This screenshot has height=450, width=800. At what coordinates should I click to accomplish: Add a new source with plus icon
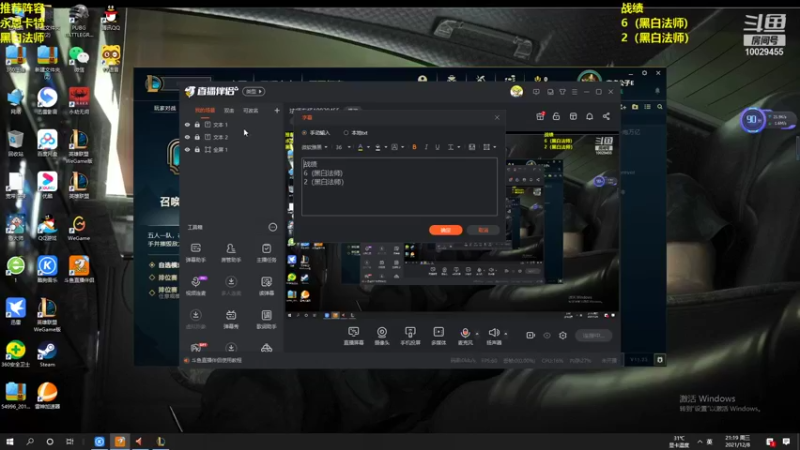277,110
